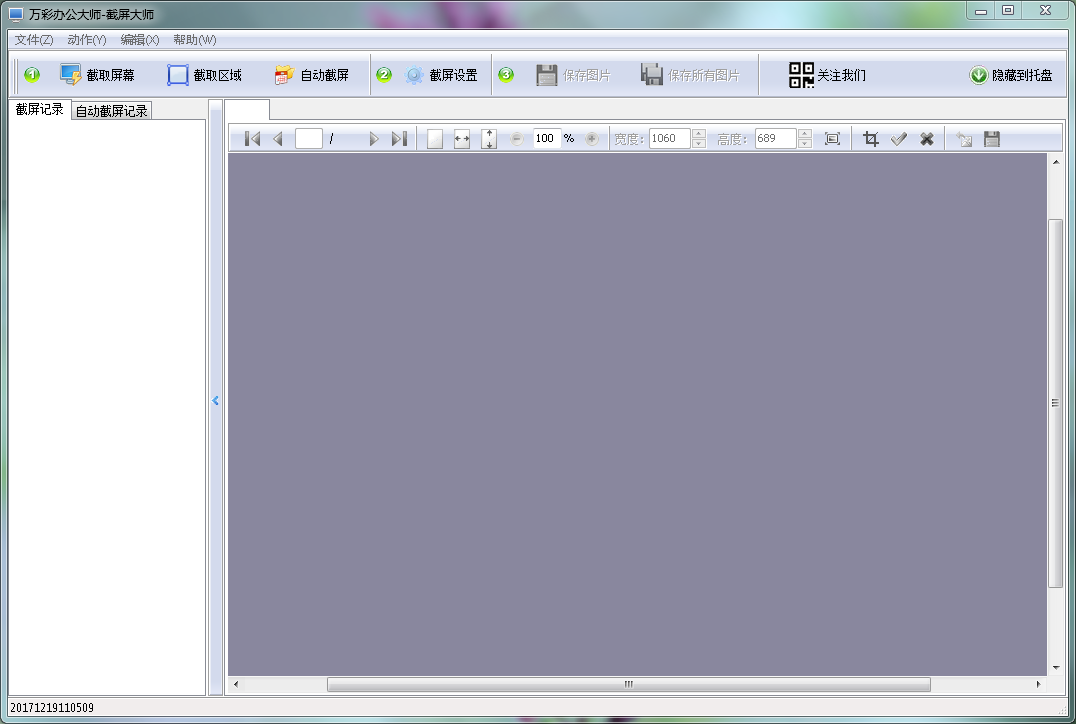Click the 截取屏幕 capture screen icon
This screenshot has height=724, width=1076.
pyautogui.click(x=71, y=75)
